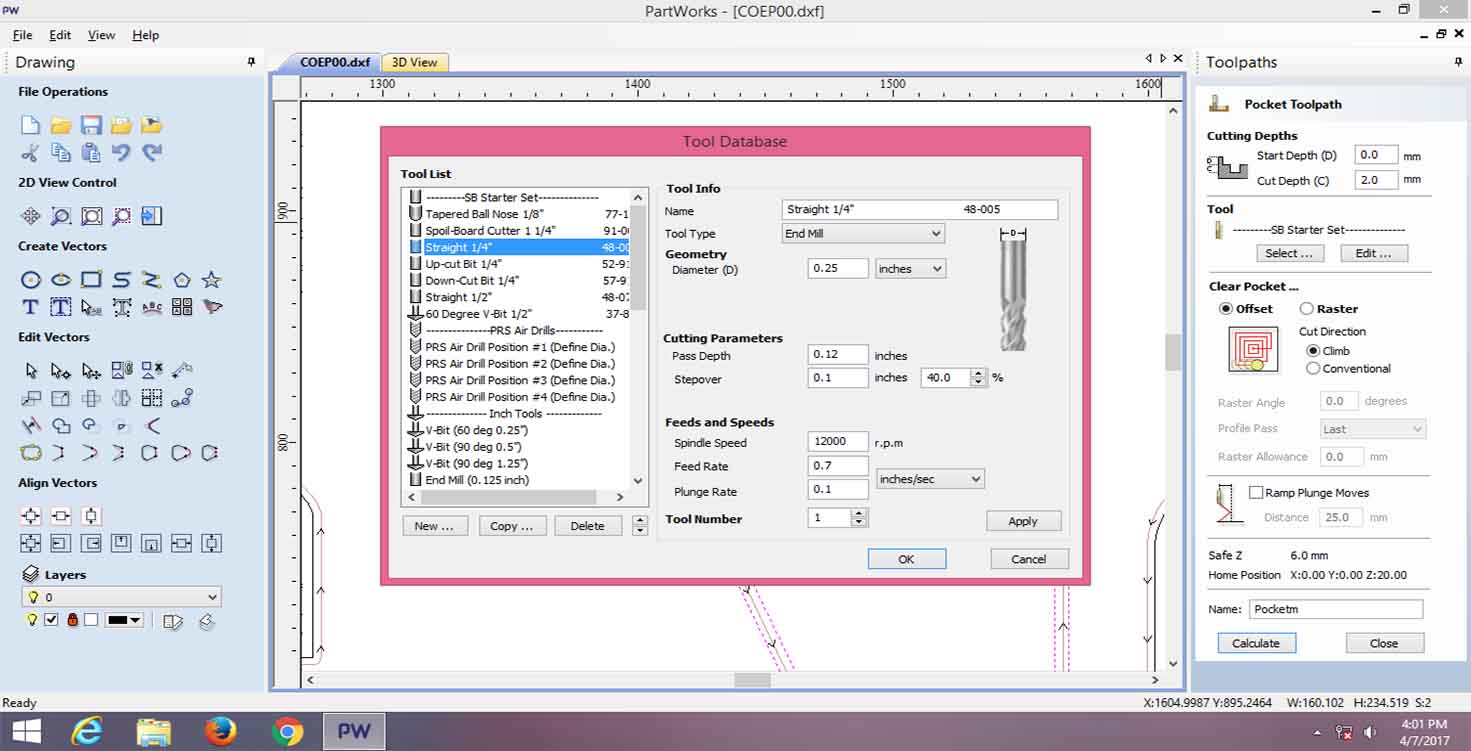
Task: Choose the Node Editing arrow tool
Action: pyautogui.click(x=61, y=371)
